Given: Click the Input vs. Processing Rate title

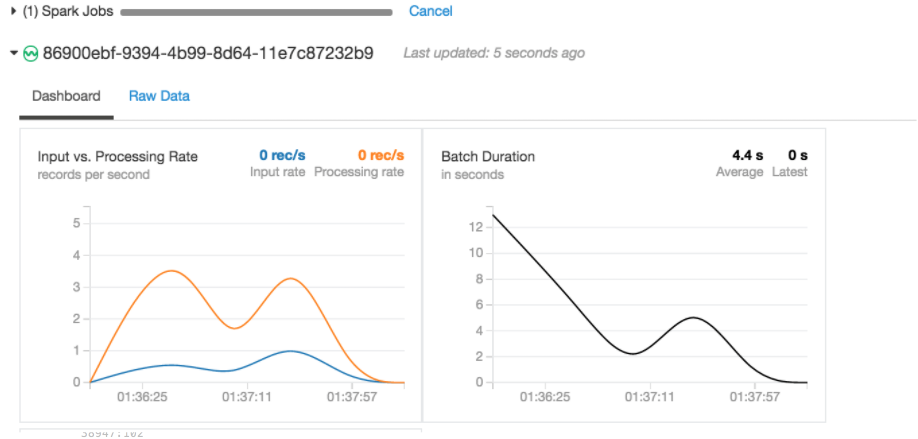Looking at the screenshot, I should coord(118,157).
